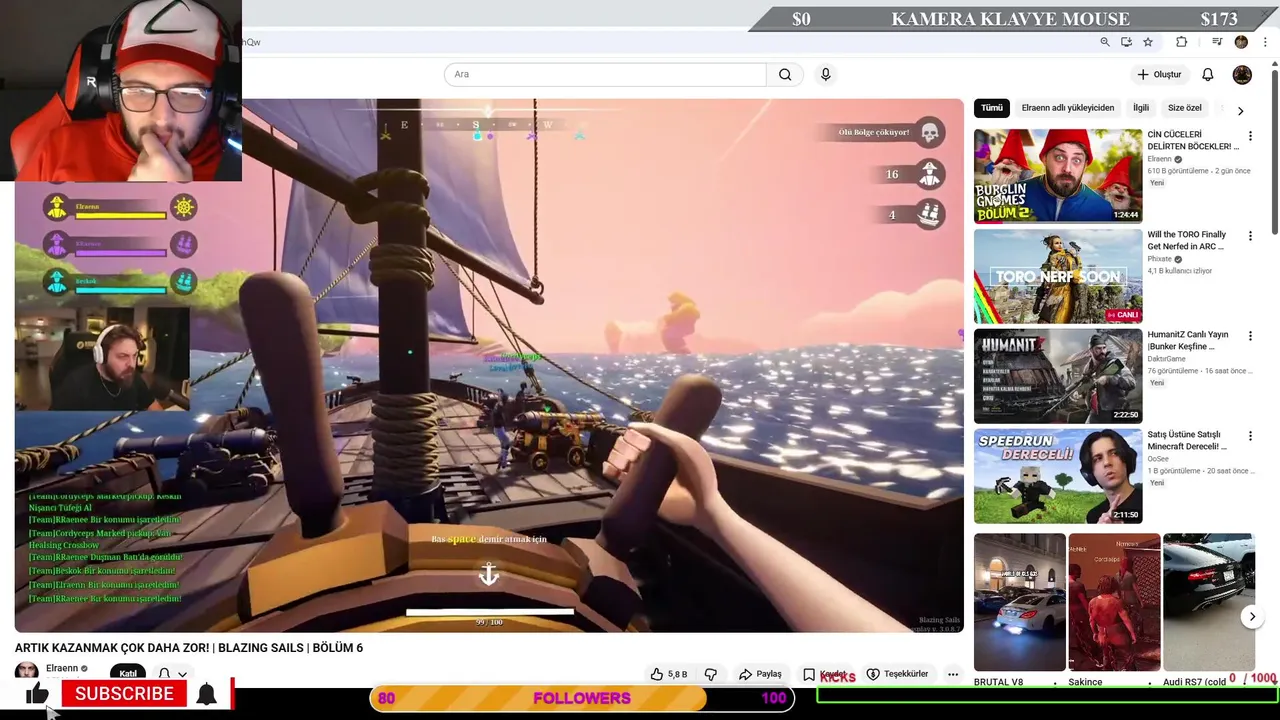Show next Shorts with the right arrow
The height and width of the screenshot is (720, 1280).
[x=1252, y=617]
